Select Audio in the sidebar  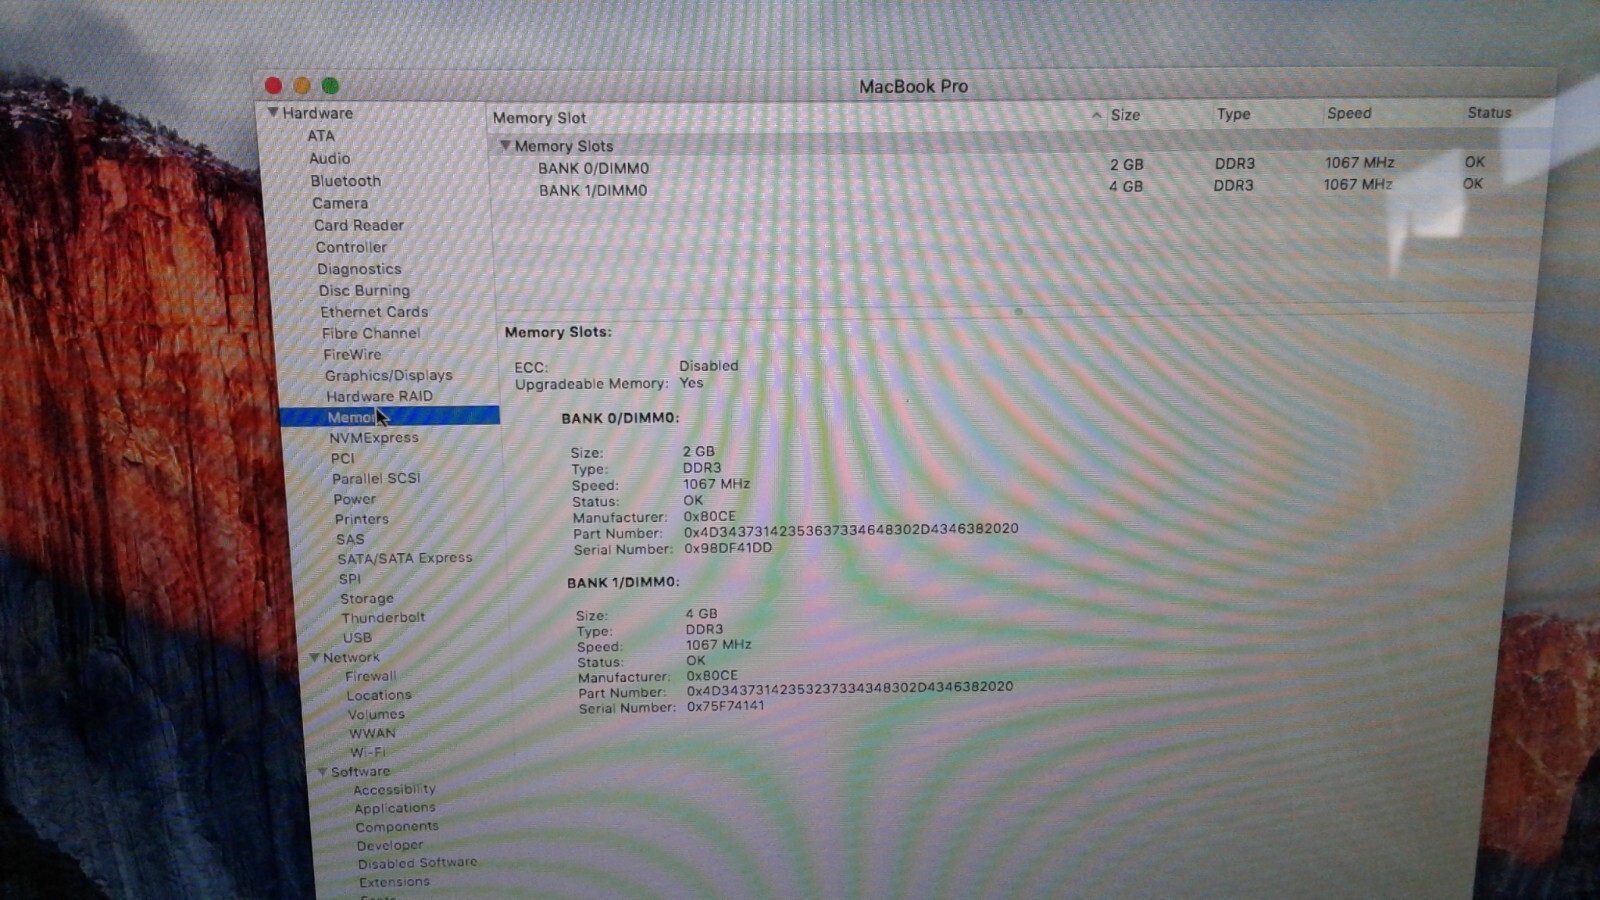click(329, 158)
